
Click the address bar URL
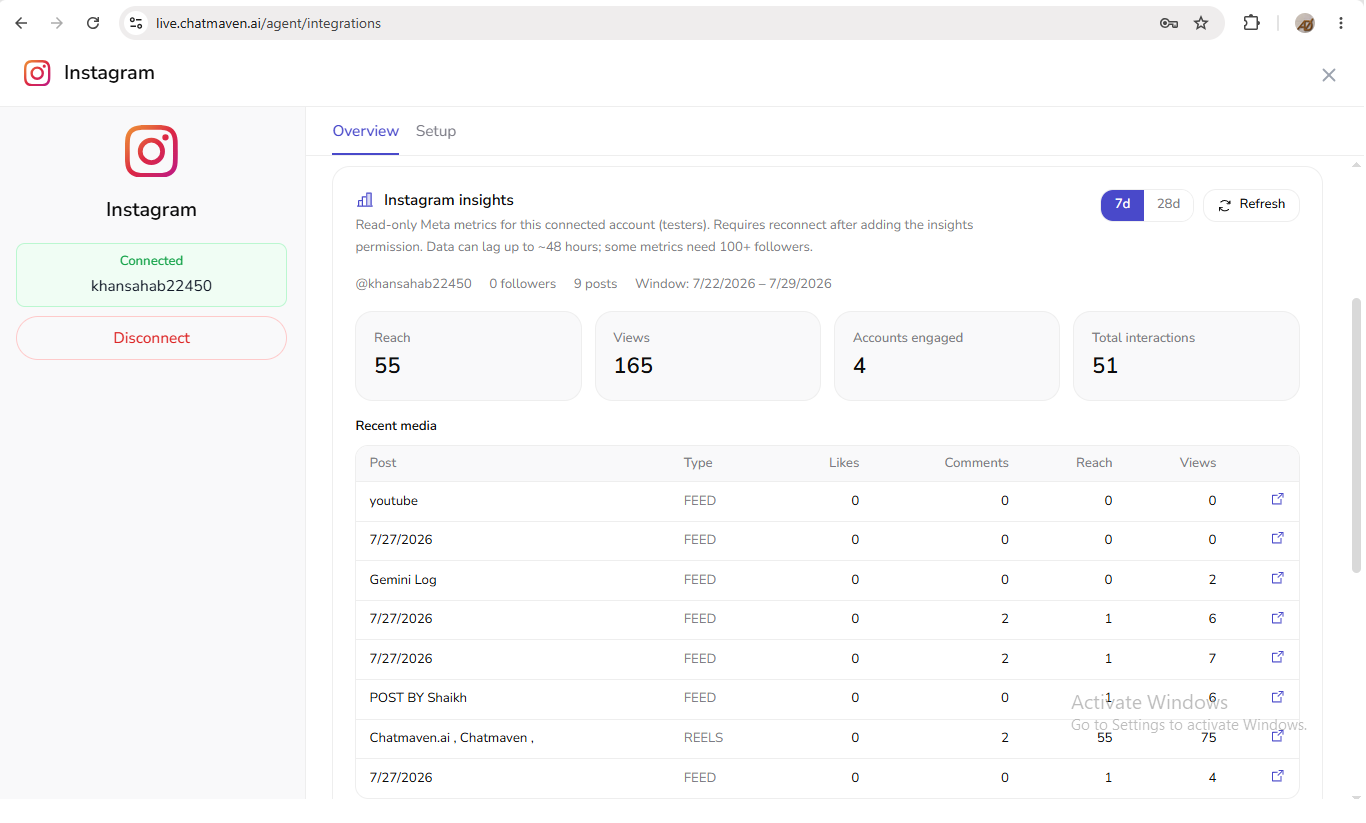coord(268,23)
